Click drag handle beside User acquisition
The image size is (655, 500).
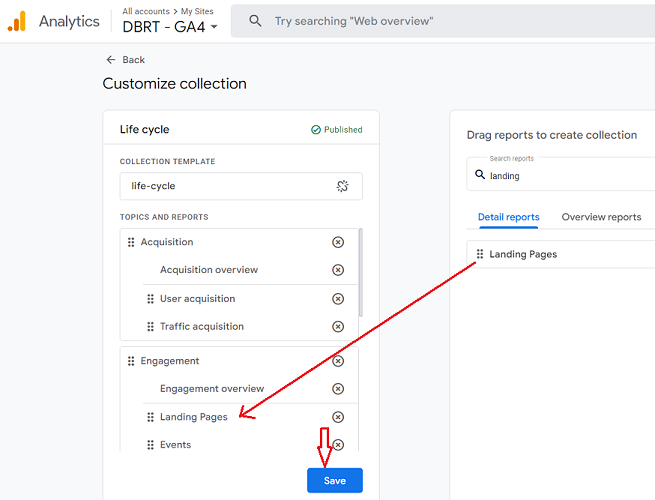pos(150,299)
